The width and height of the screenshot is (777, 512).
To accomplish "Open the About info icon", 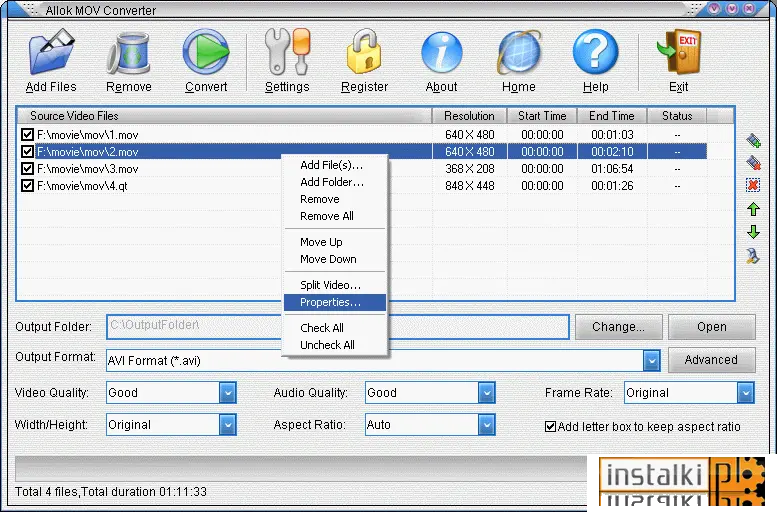I will pyautogui.click(x=442, y=52).
